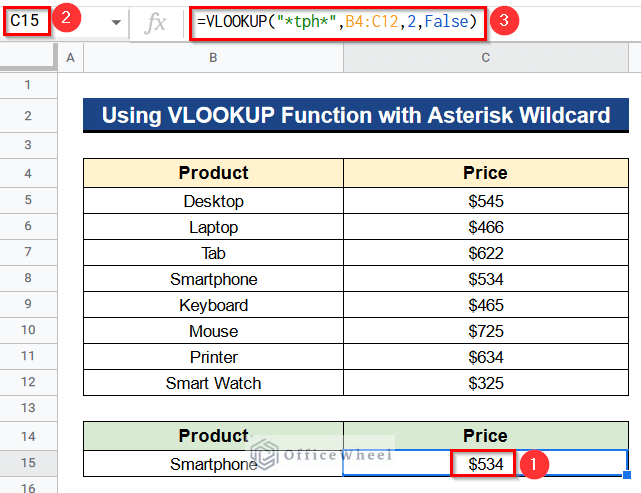Viewport: 641px width, 493px height.
Task: Select the $725 Mouse price cell
Action: 486,331
